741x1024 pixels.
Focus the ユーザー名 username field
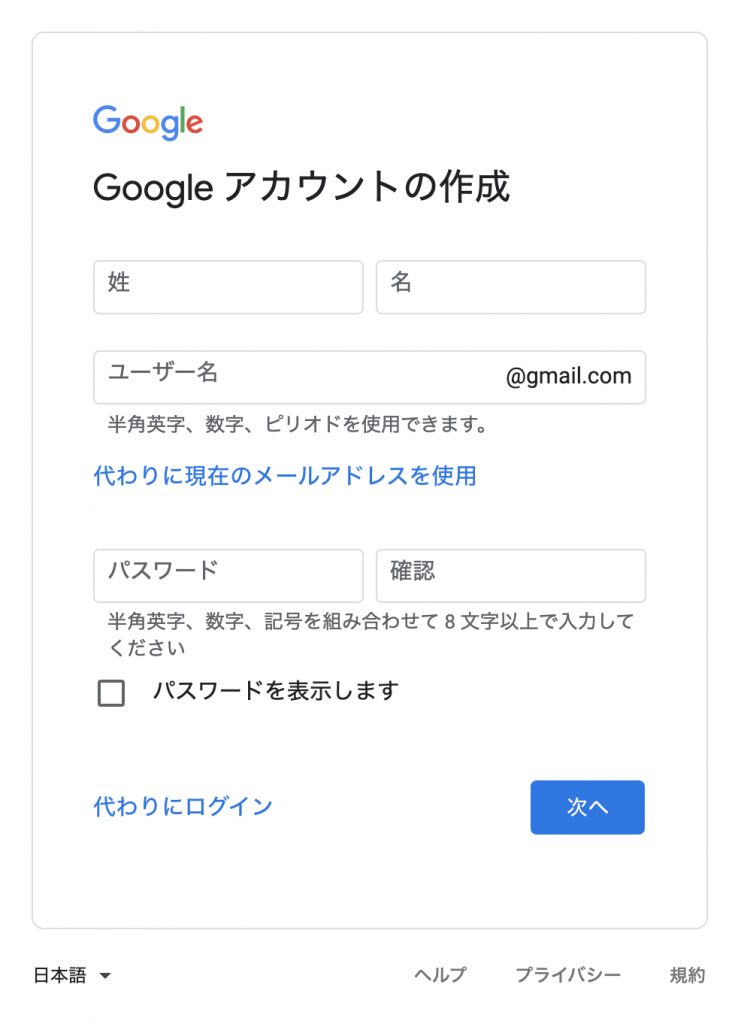pos(369,377)
